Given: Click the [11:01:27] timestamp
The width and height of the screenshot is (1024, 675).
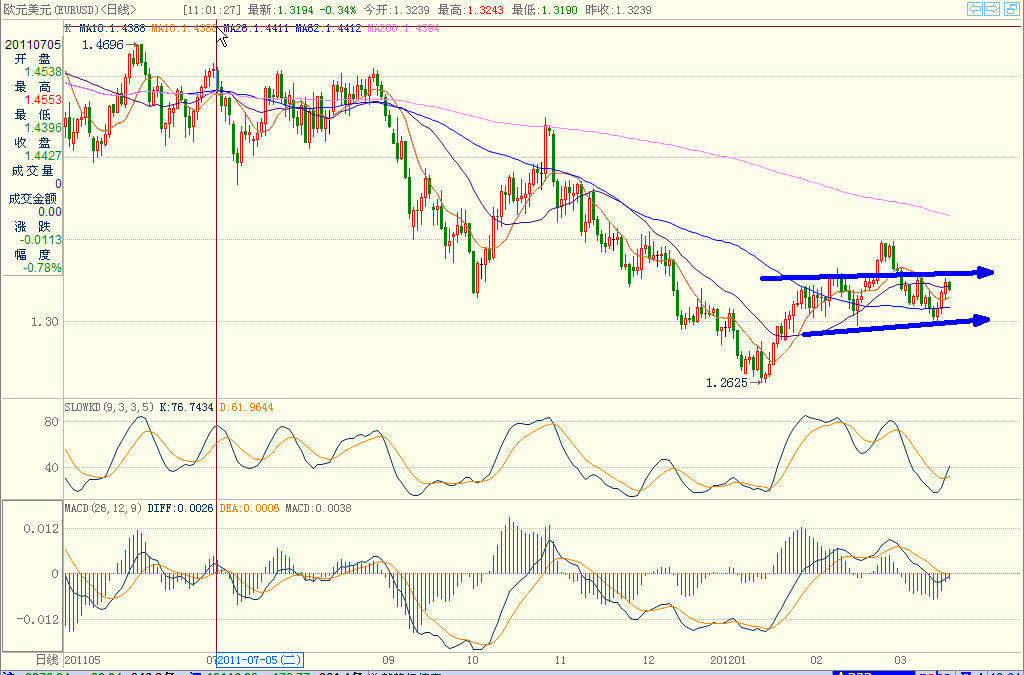Looking at the screenshot, I should 212,10.
